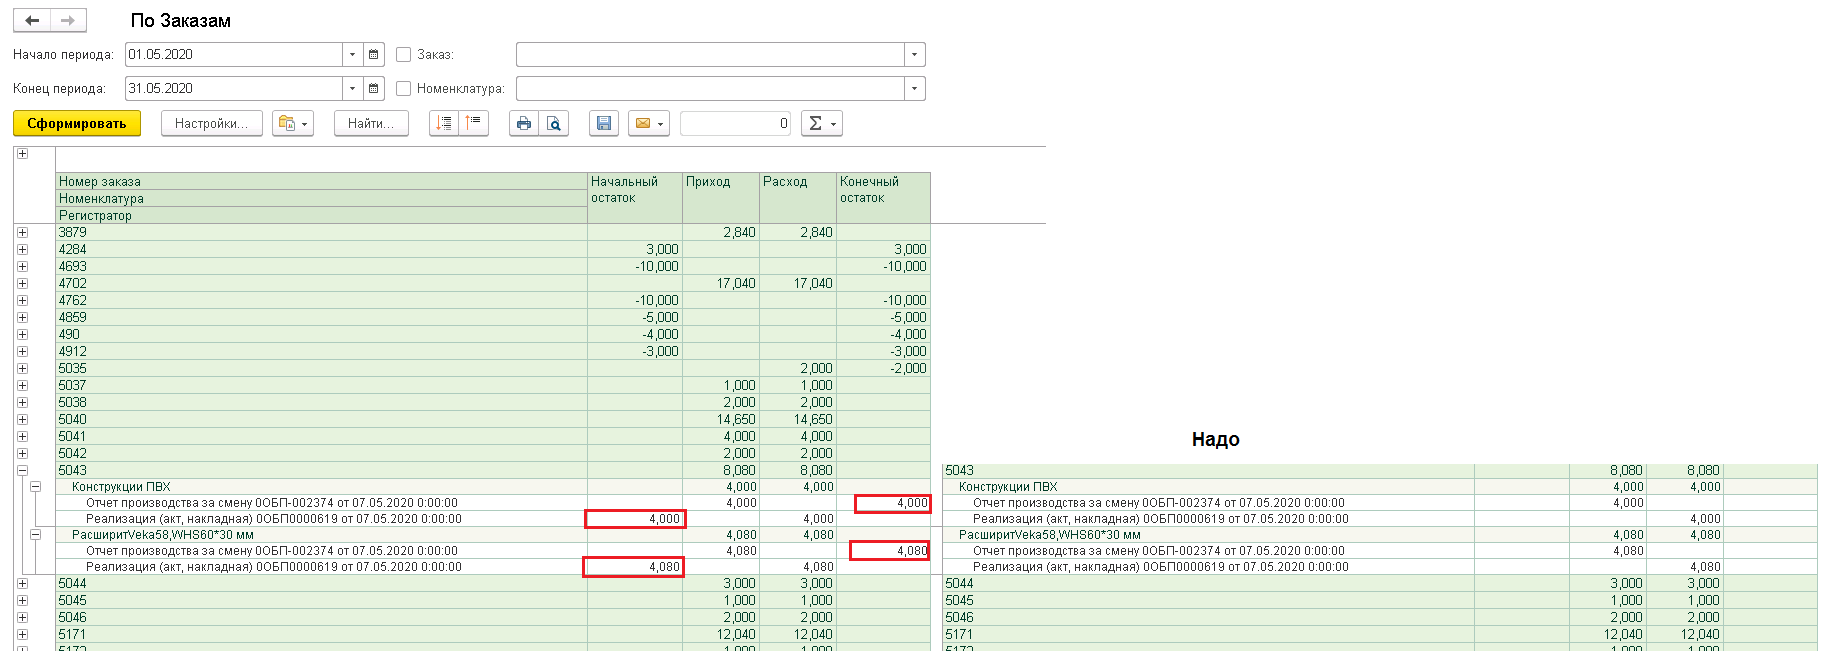Collapse order 5043 group
The image size is (1846, 651).
pyautogui.click(x=22, y=470)
